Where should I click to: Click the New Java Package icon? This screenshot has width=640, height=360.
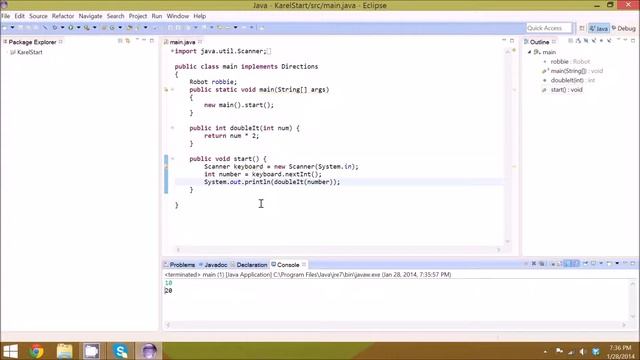[104, 28]
